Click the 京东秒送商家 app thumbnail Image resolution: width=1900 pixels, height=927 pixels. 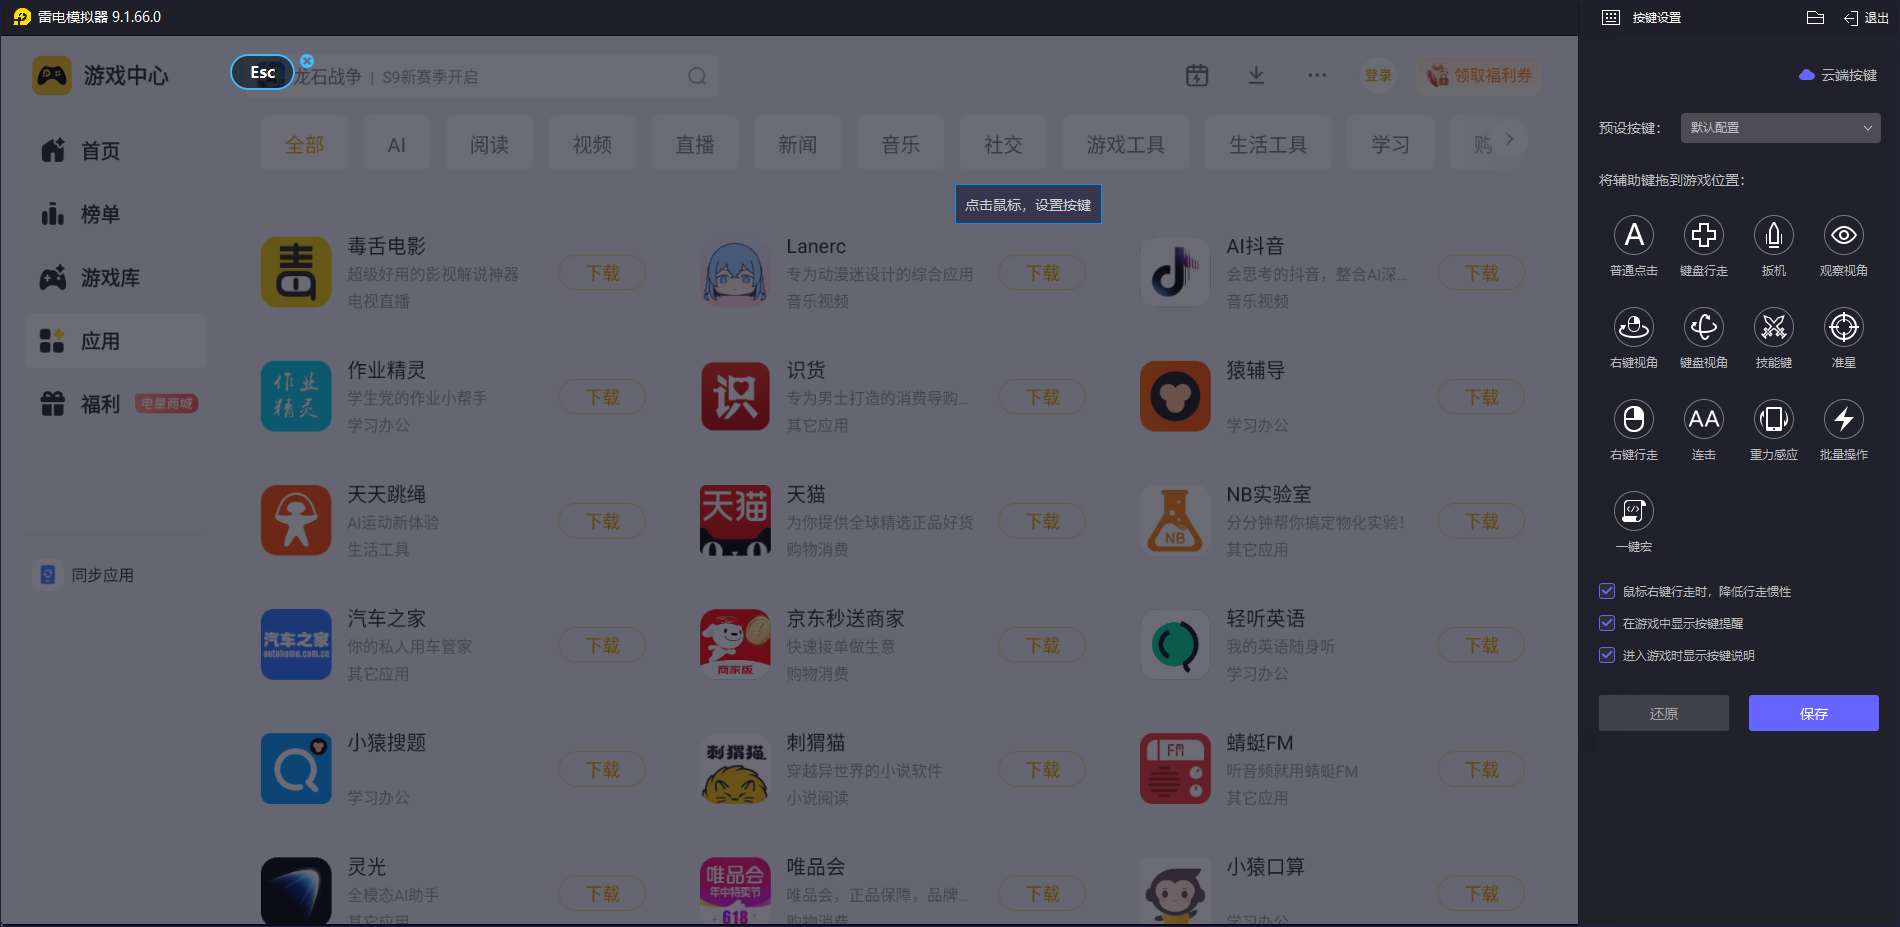(x=735, y=644)
